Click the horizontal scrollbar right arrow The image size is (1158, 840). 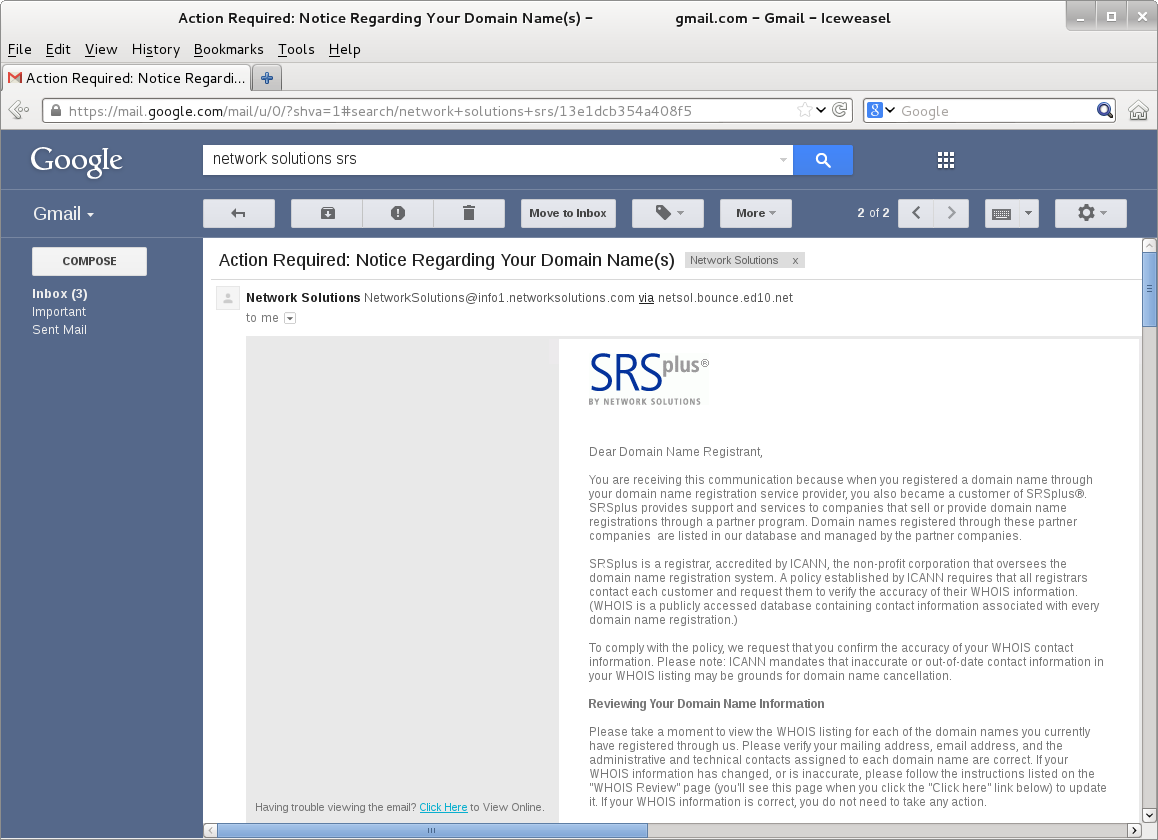pyautogui.click(x=1134, y=830)
